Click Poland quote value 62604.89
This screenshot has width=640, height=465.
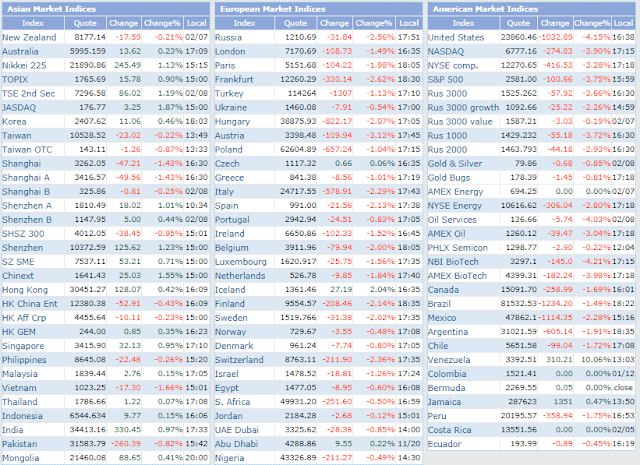tap(298, 150)
